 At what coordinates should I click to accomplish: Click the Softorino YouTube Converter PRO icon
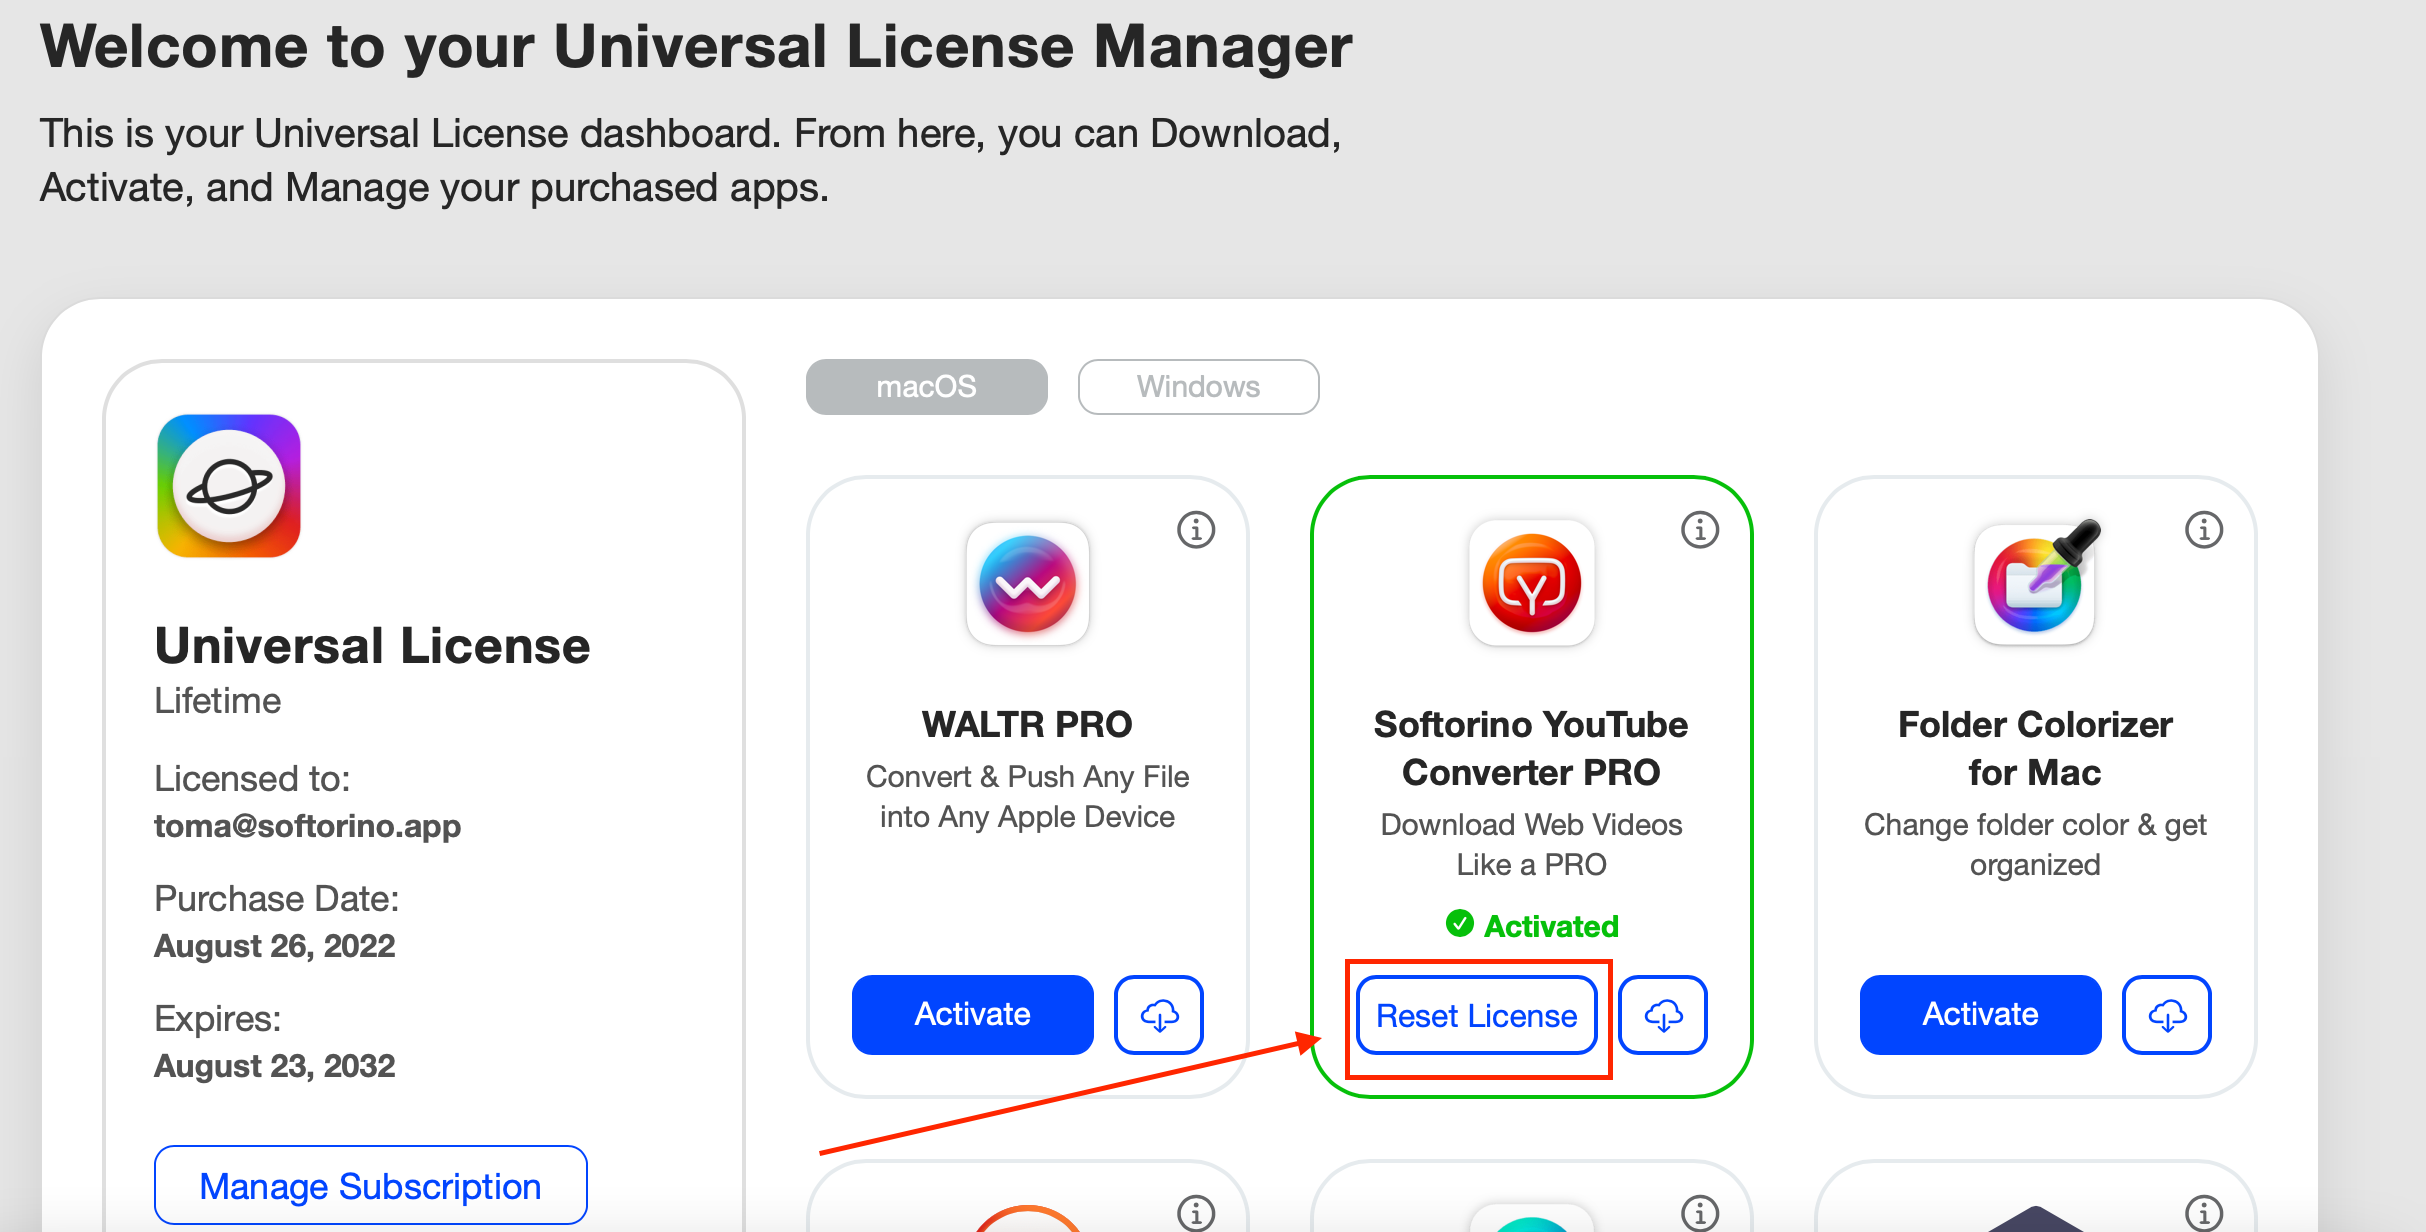(x=1531, y=584)
